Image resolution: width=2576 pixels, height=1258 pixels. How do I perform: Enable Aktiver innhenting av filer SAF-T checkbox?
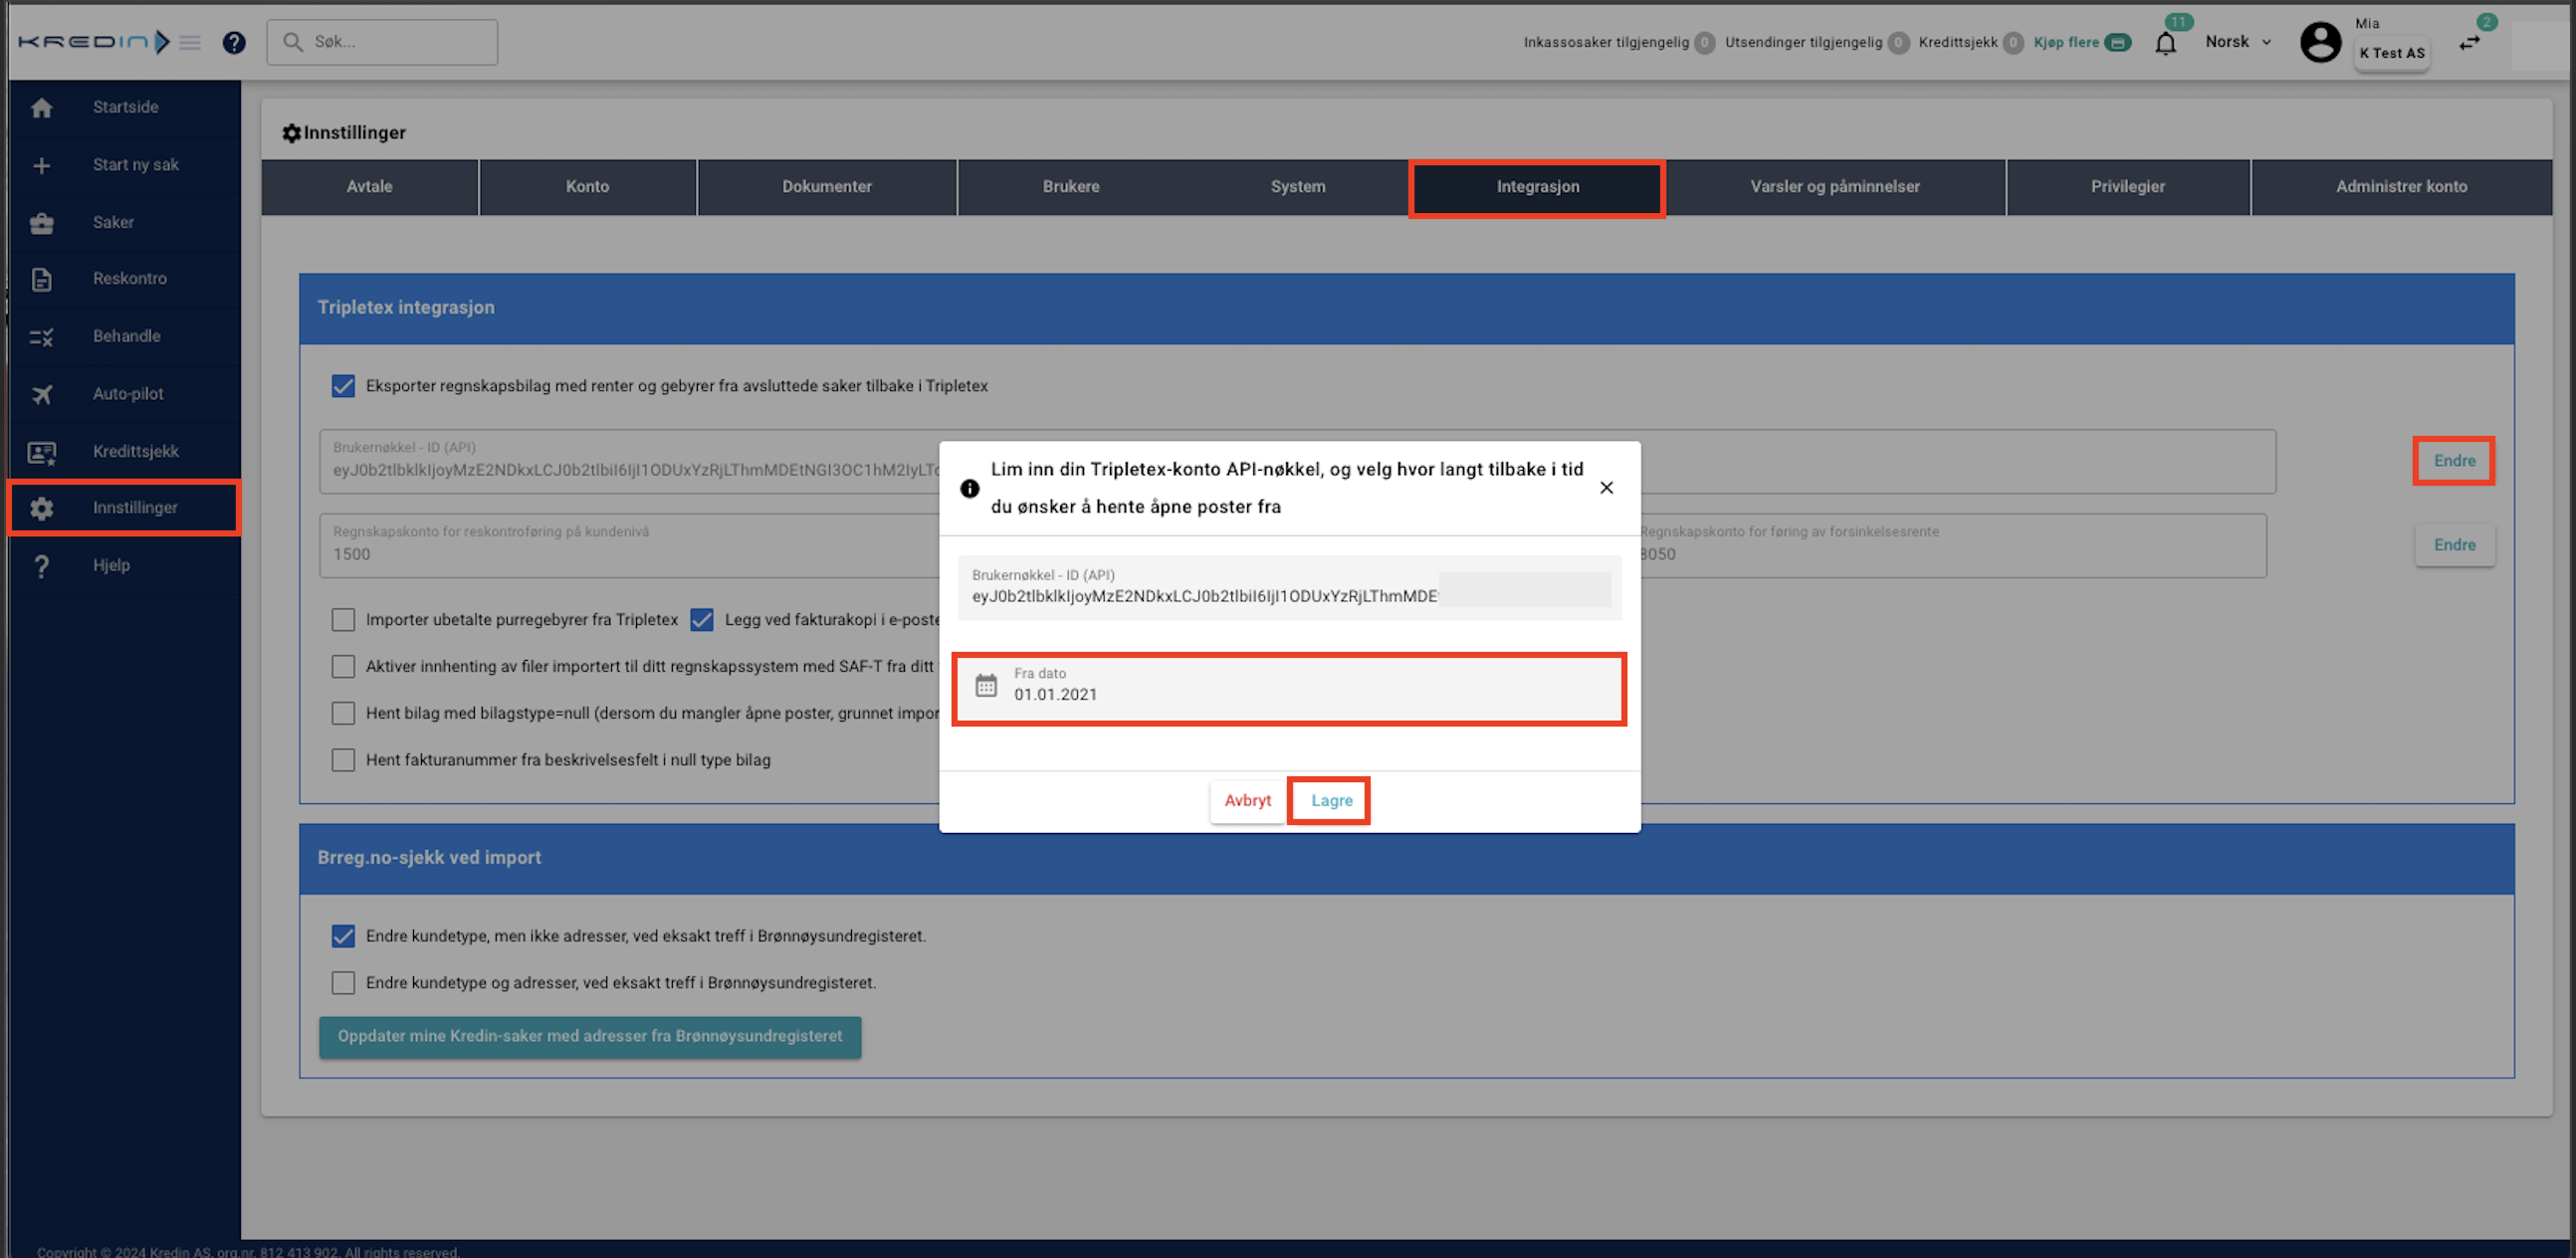(x=343, y=667)
